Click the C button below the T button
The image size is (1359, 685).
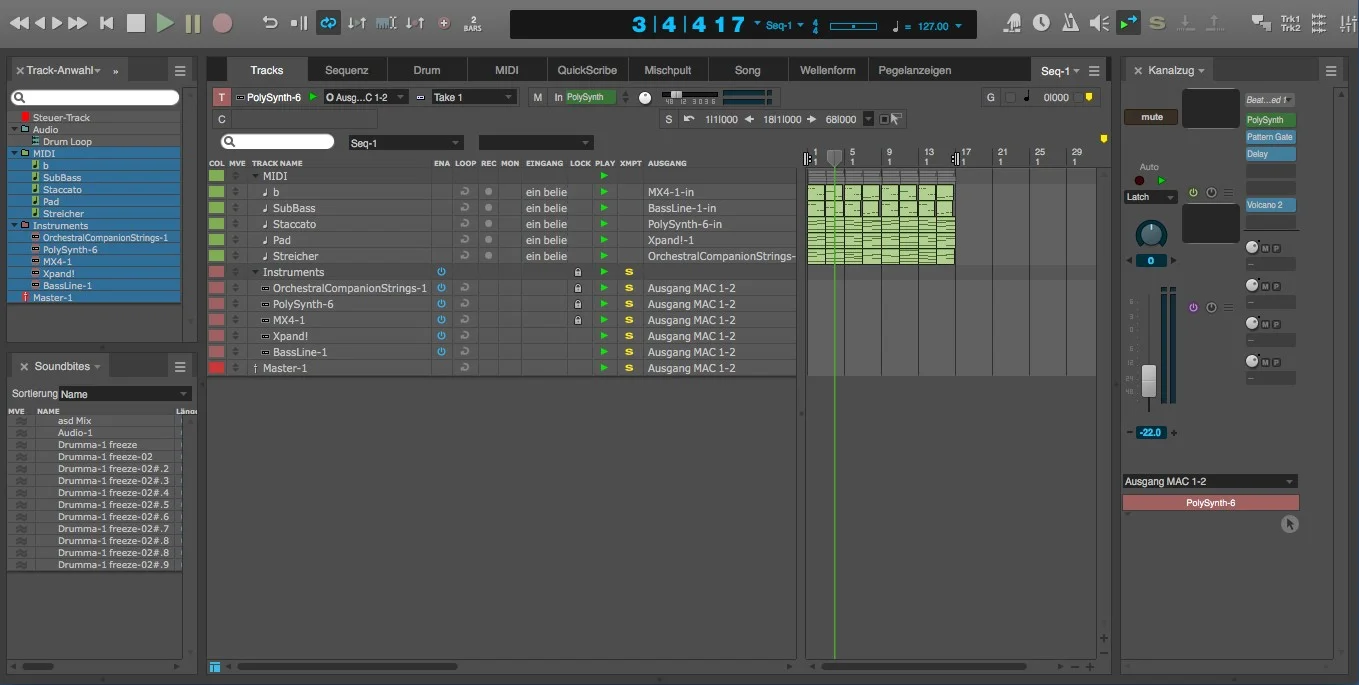(222, 119)
